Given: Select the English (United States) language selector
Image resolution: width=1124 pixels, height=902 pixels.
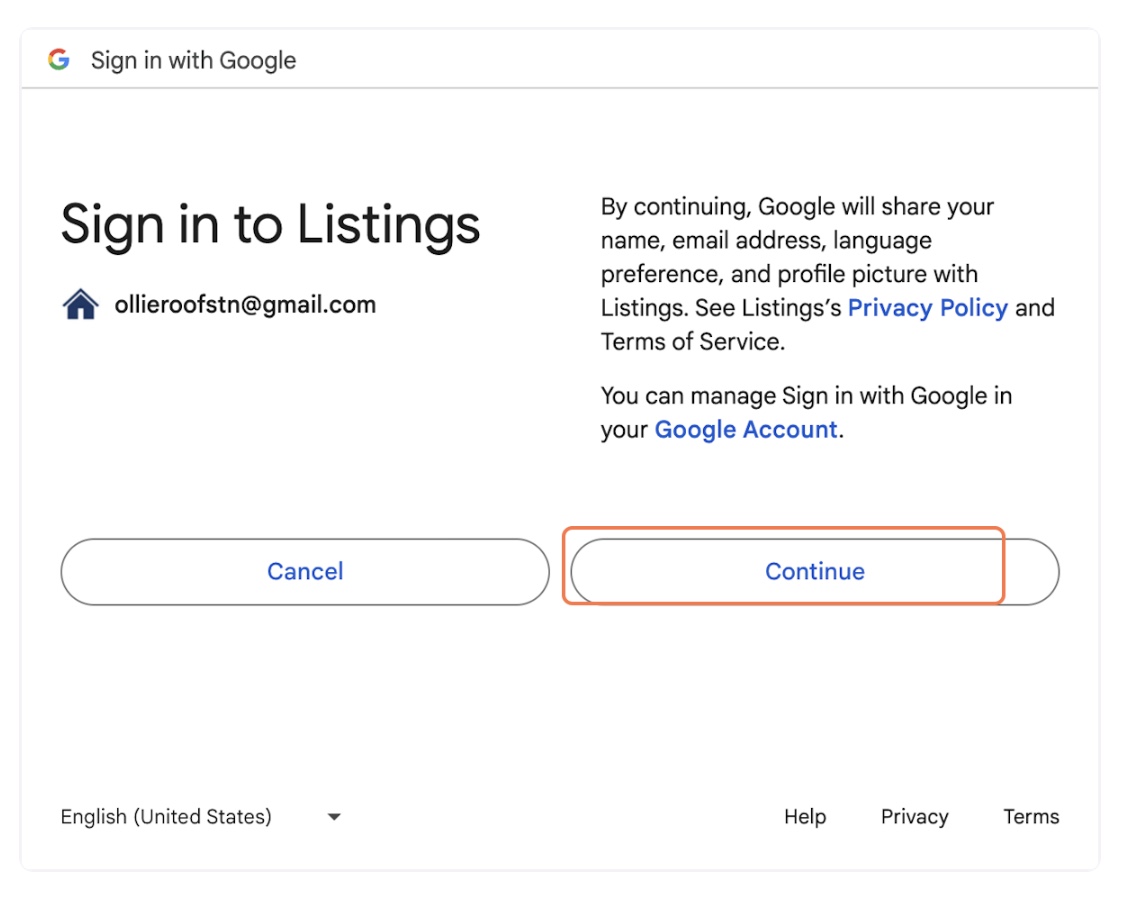Looking at the screenshot, I should [201, 817].
